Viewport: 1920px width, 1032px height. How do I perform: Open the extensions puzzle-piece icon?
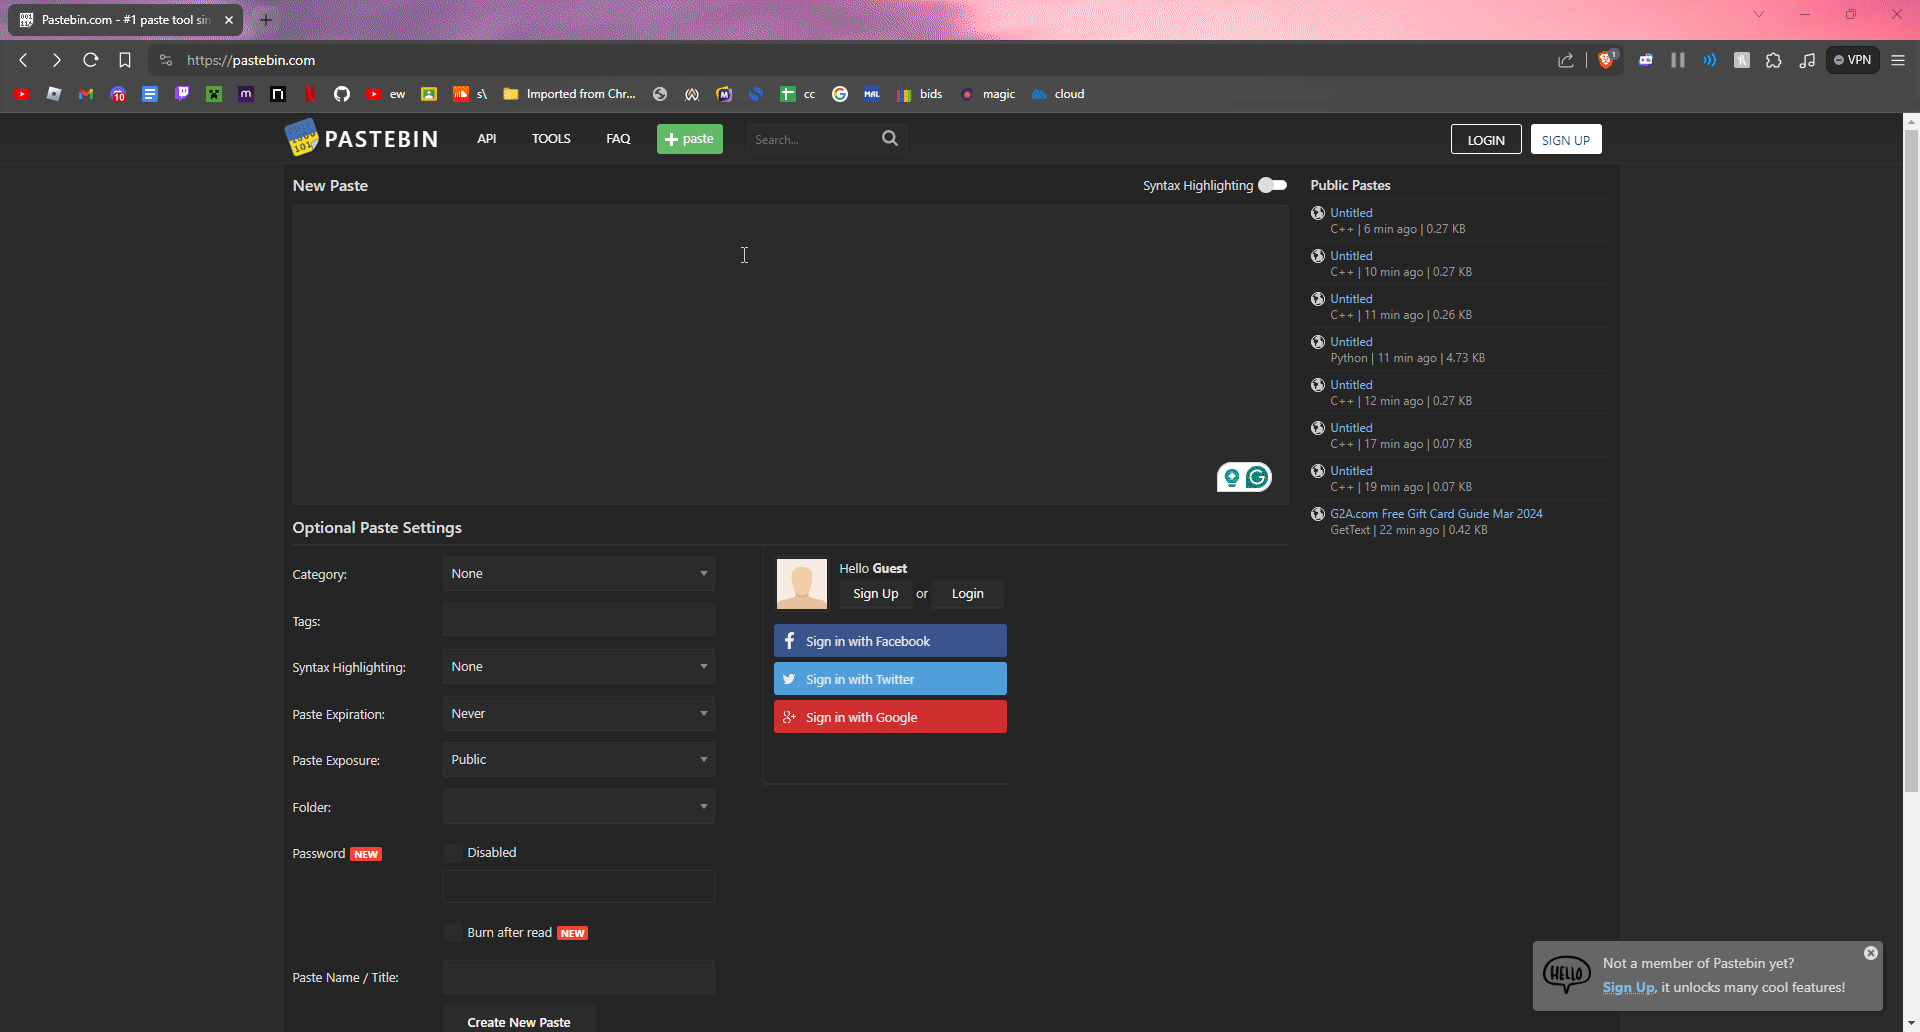click(x=1774, y=60)
